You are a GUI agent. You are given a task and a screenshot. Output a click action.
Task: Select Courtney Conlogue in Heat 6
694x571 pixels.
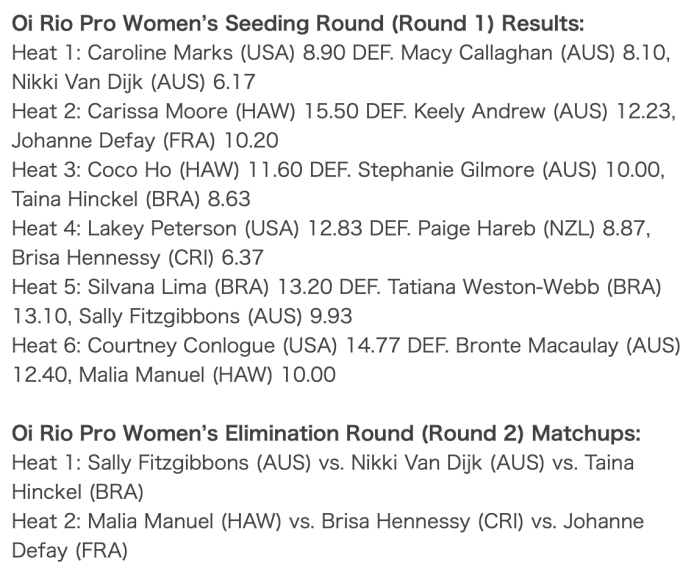point(181,345)
